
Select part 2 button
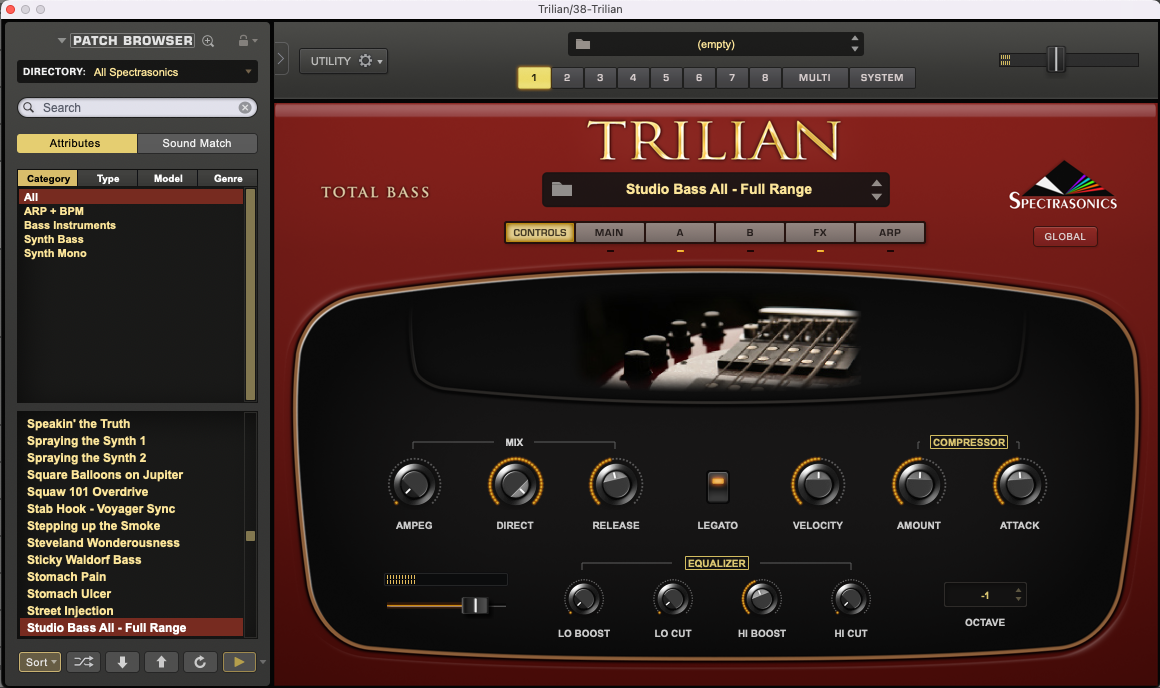coord(567,78)
